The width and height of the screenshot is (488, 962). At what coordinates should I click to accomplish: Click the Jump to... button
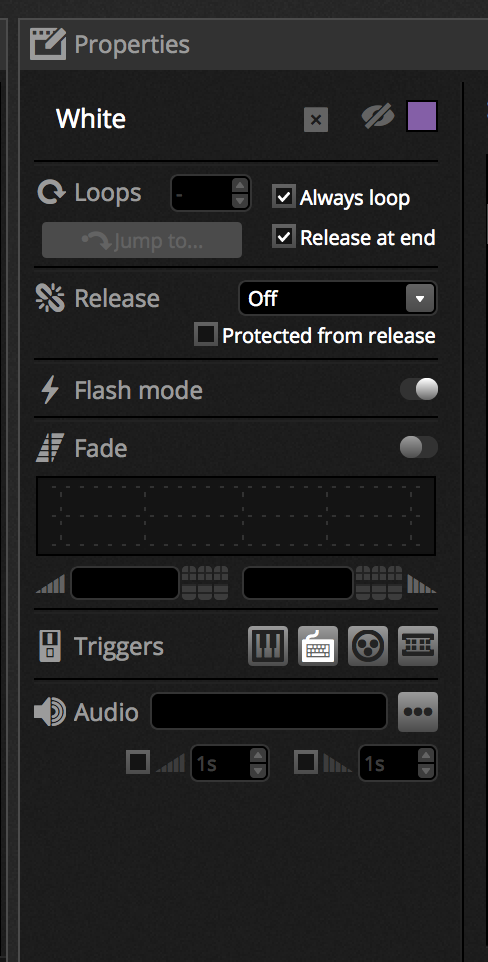142,240
